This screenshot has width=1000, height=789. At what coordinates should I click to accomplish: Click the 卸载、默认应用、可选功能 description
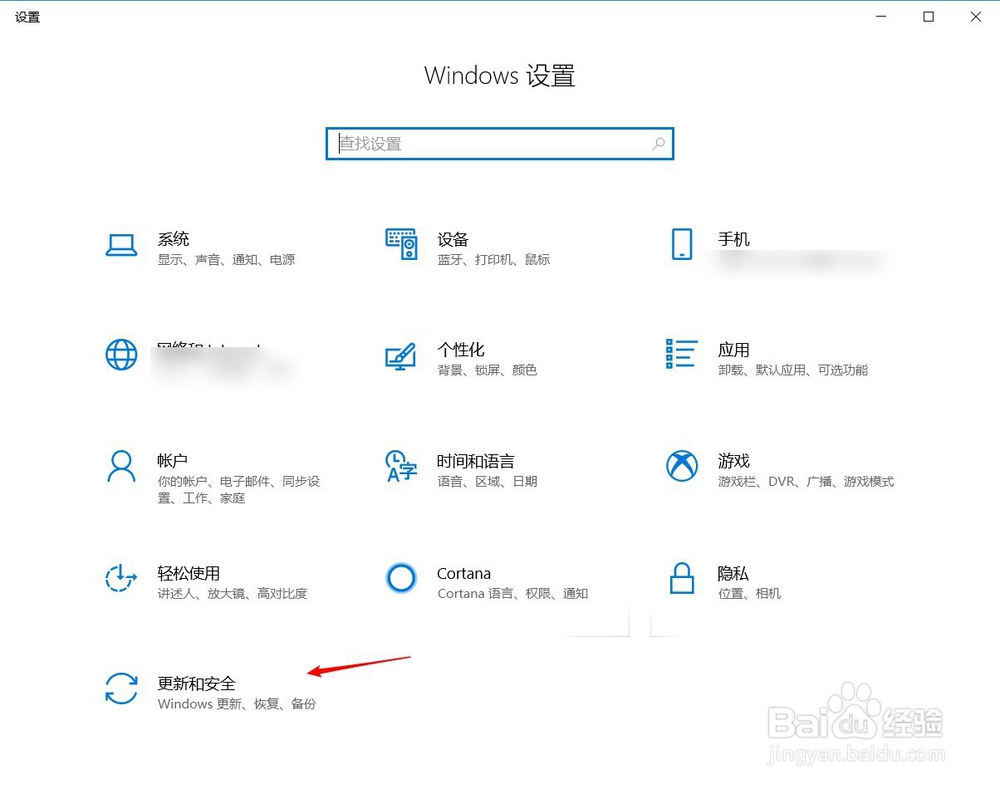point(793,370)
